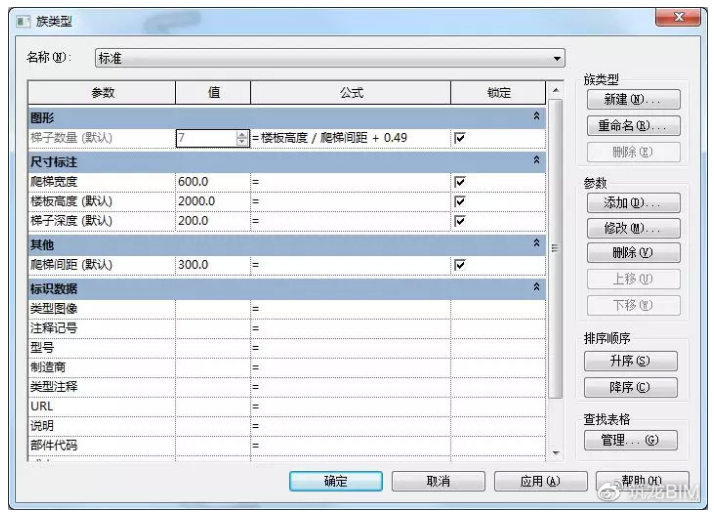Select the 梯子深度 (默认) parameter name
The height and width of the screenshot is (512, 714).
coord(71,221)
